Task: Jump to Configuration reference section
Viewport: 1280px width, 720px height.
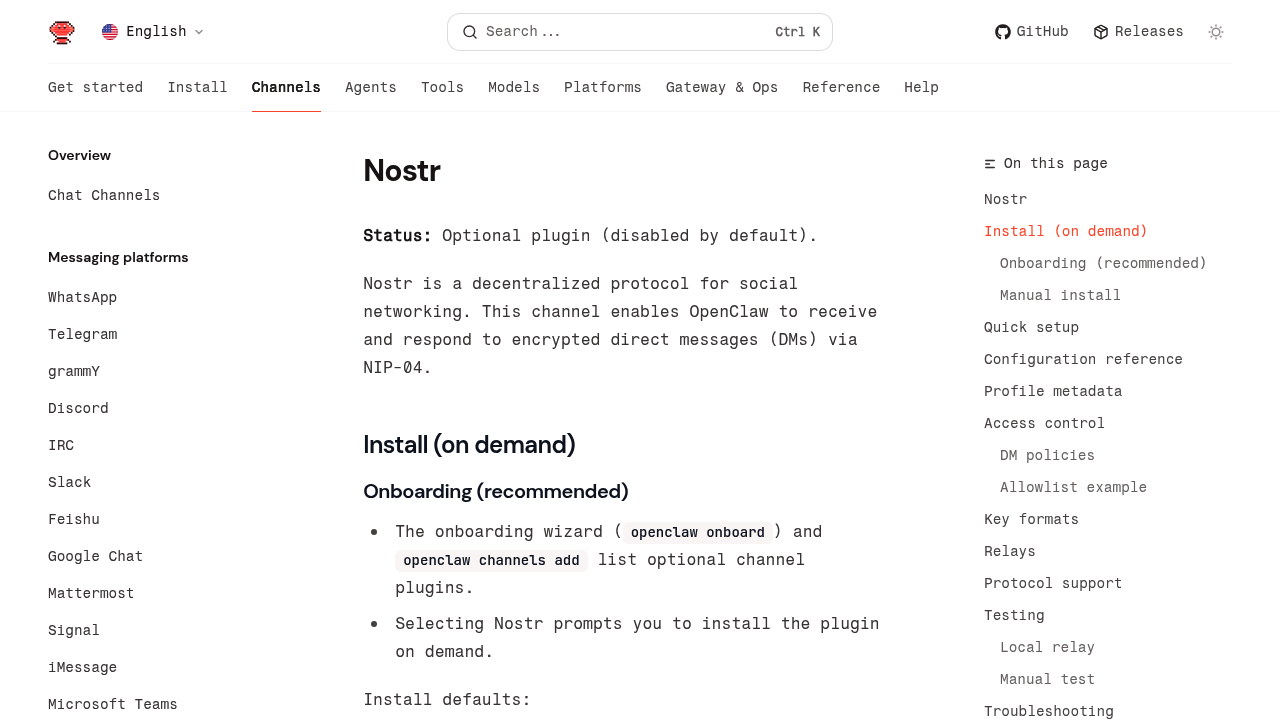Action: (1083, 360)
